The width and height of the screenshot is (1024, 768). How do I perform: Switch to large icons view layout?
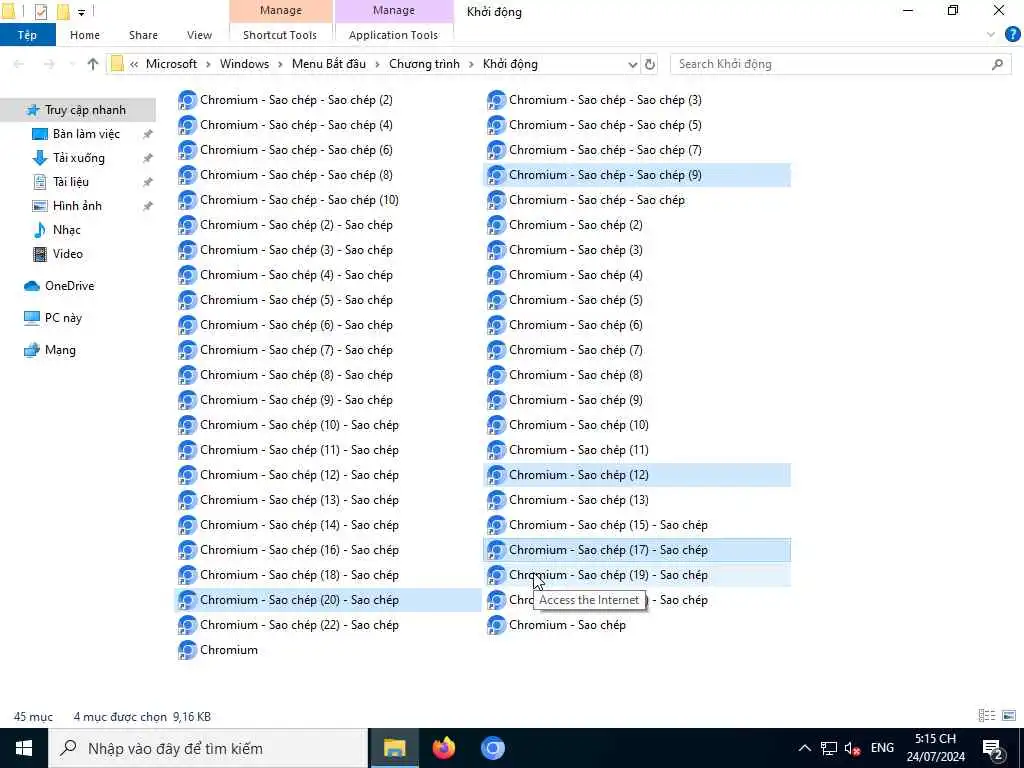1009,716
